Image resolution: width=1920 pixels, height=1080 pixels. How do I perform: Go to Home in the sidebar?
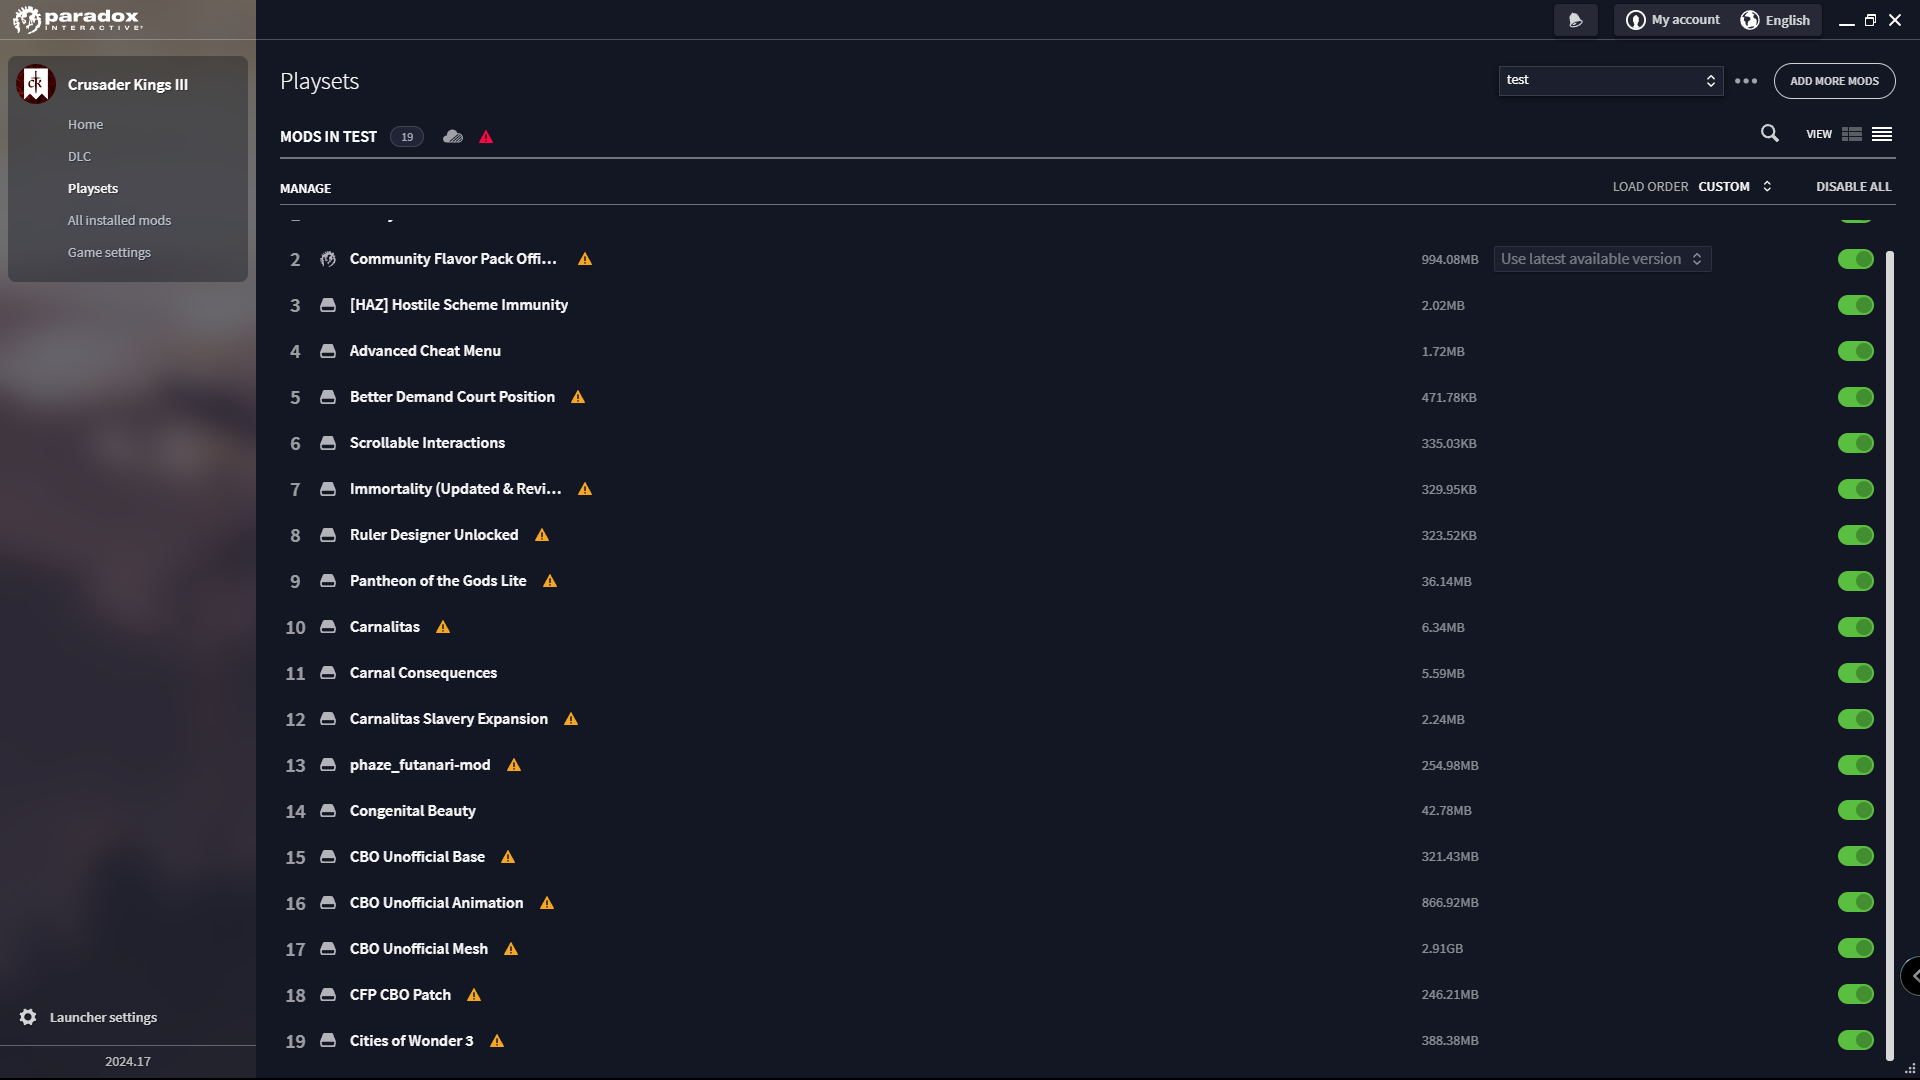(86, 125)
